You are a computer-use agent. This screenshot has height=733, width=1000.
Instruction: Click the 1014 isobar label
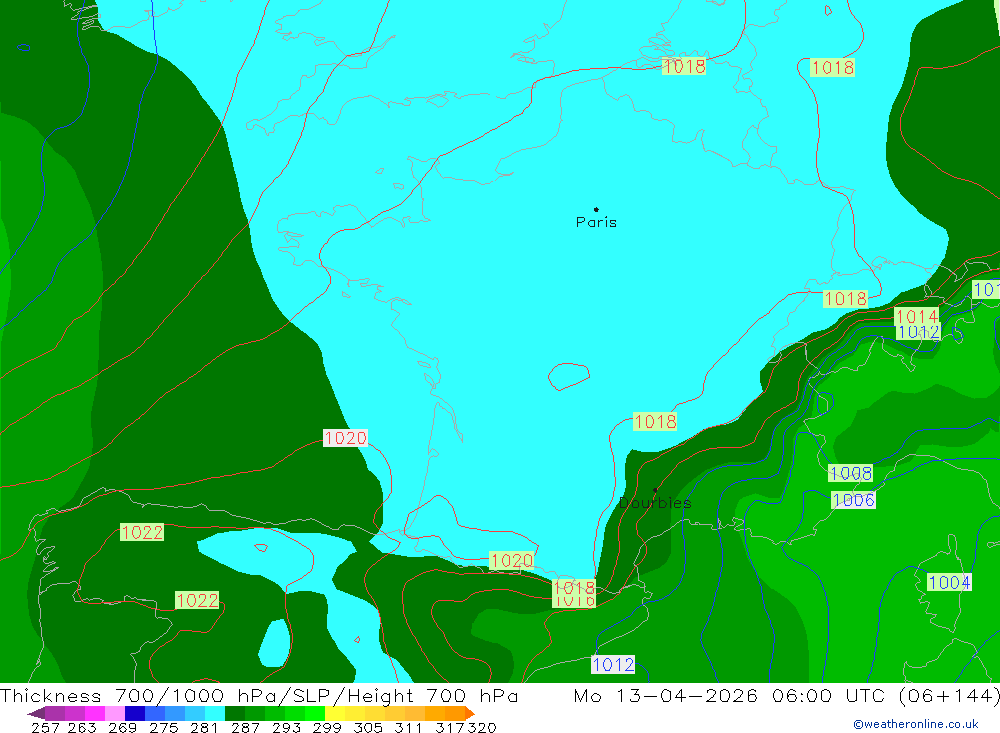pos(917,316)
